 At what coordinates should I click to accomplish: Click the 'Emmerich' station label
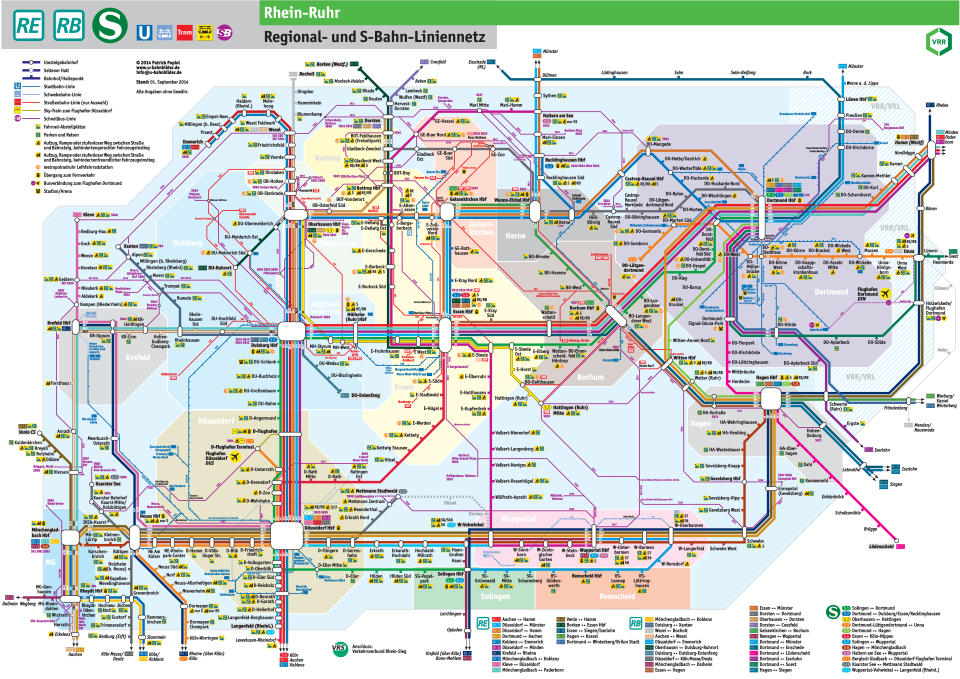[x=192, y=141]
